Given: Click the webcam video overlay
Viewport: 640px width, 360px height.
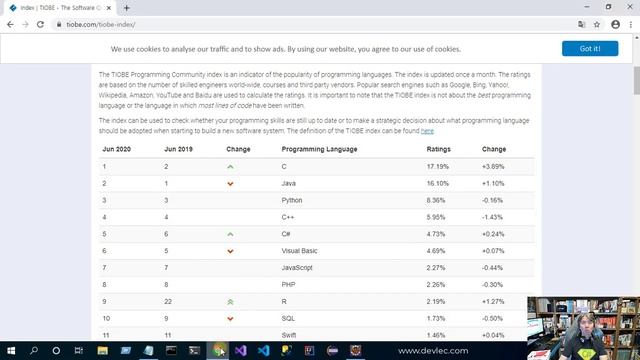Looking at the screenshot, I should [x=583, y=328].
